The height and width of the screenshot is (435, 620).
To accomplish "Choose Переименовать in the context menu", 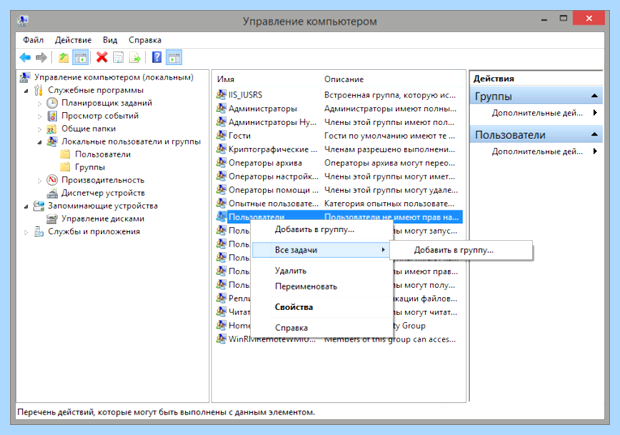I will [x=320, y=286].
